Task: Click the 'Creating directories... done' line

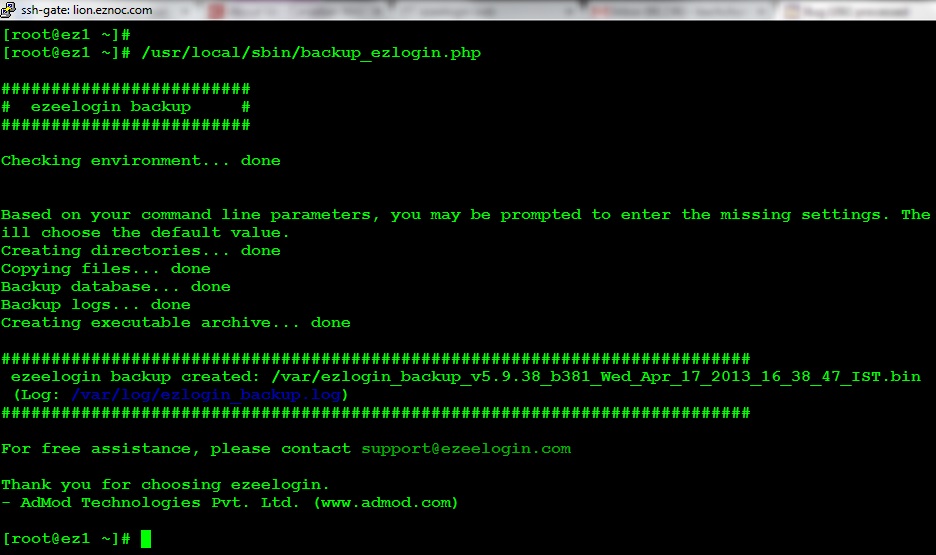Action: point(141,251)
